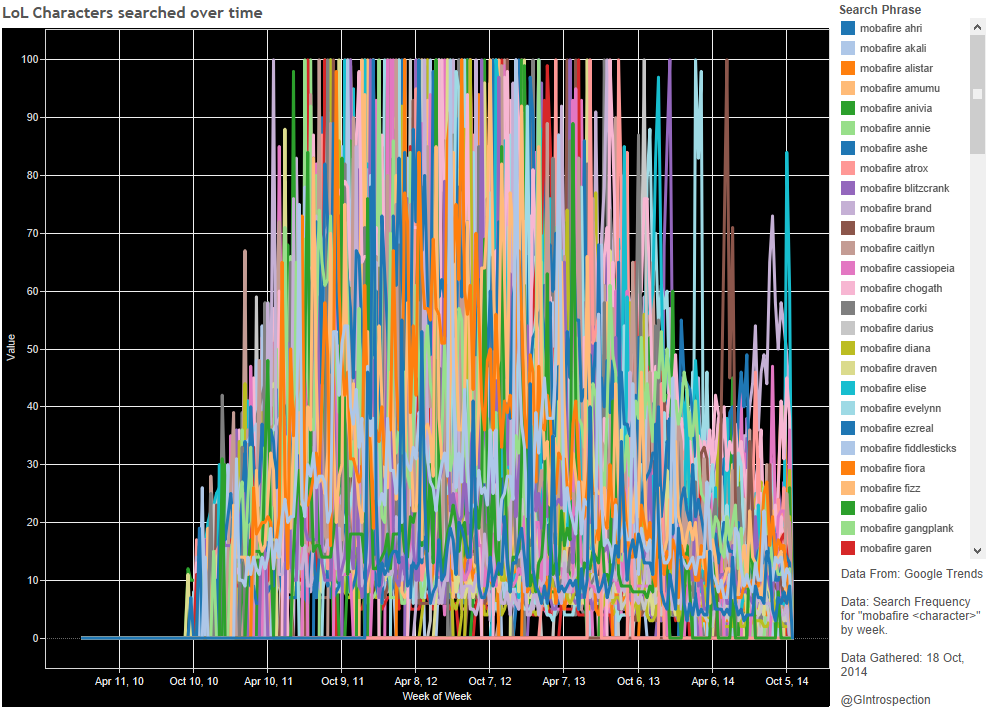This screenshot has height=710, width=990.
Task: Click the orange mobafire alistar swatch
Action: point(848,69)
